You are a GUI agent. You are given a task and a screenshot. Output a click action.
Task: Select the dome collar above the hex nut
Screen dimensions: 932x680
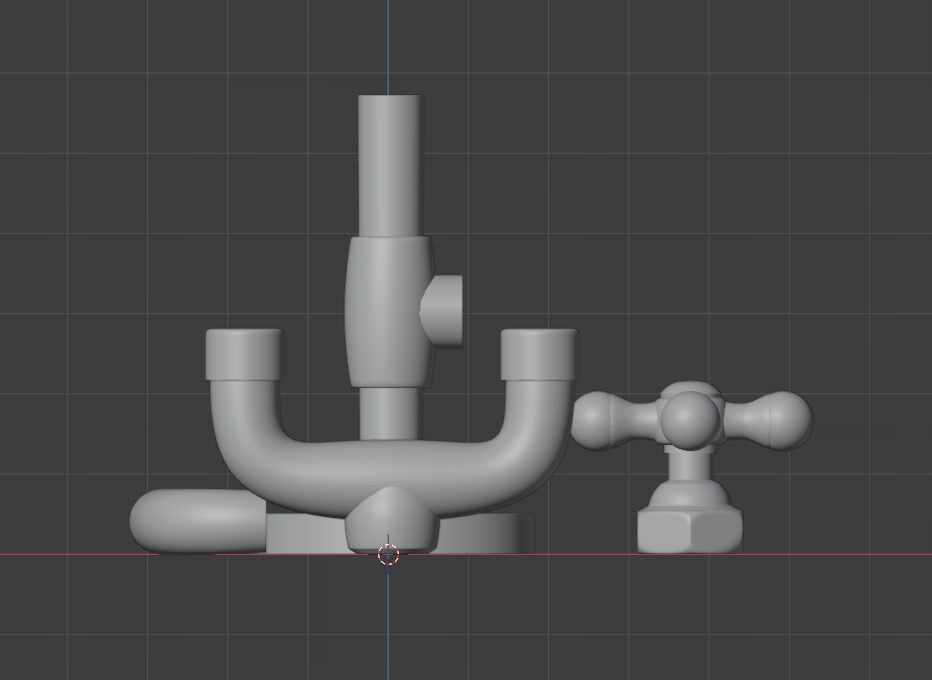[689, 495]
